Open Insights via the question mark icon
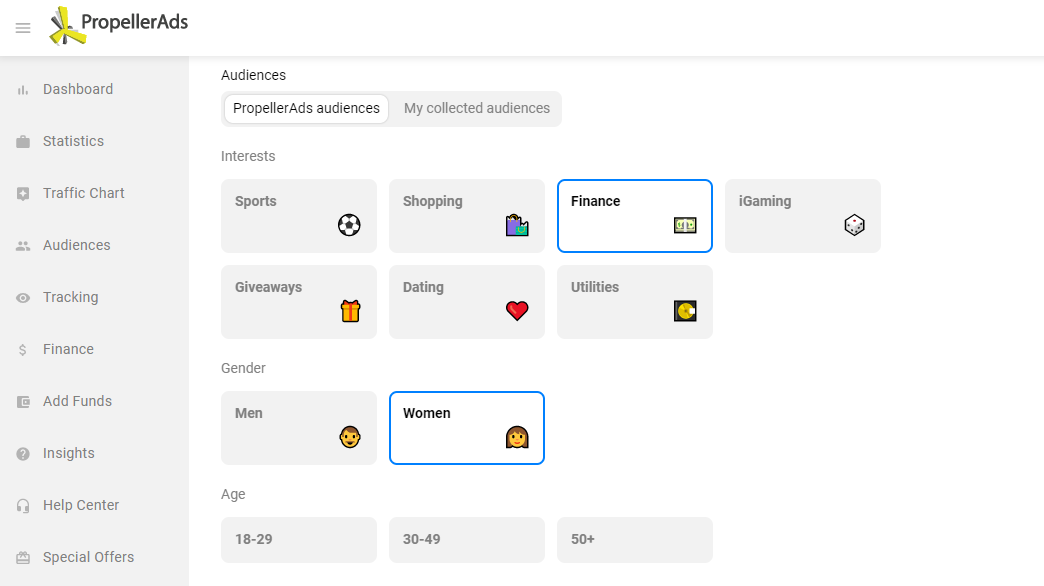Image resolution: width=1044 pixels, height=586 pixels. [21, 453]
